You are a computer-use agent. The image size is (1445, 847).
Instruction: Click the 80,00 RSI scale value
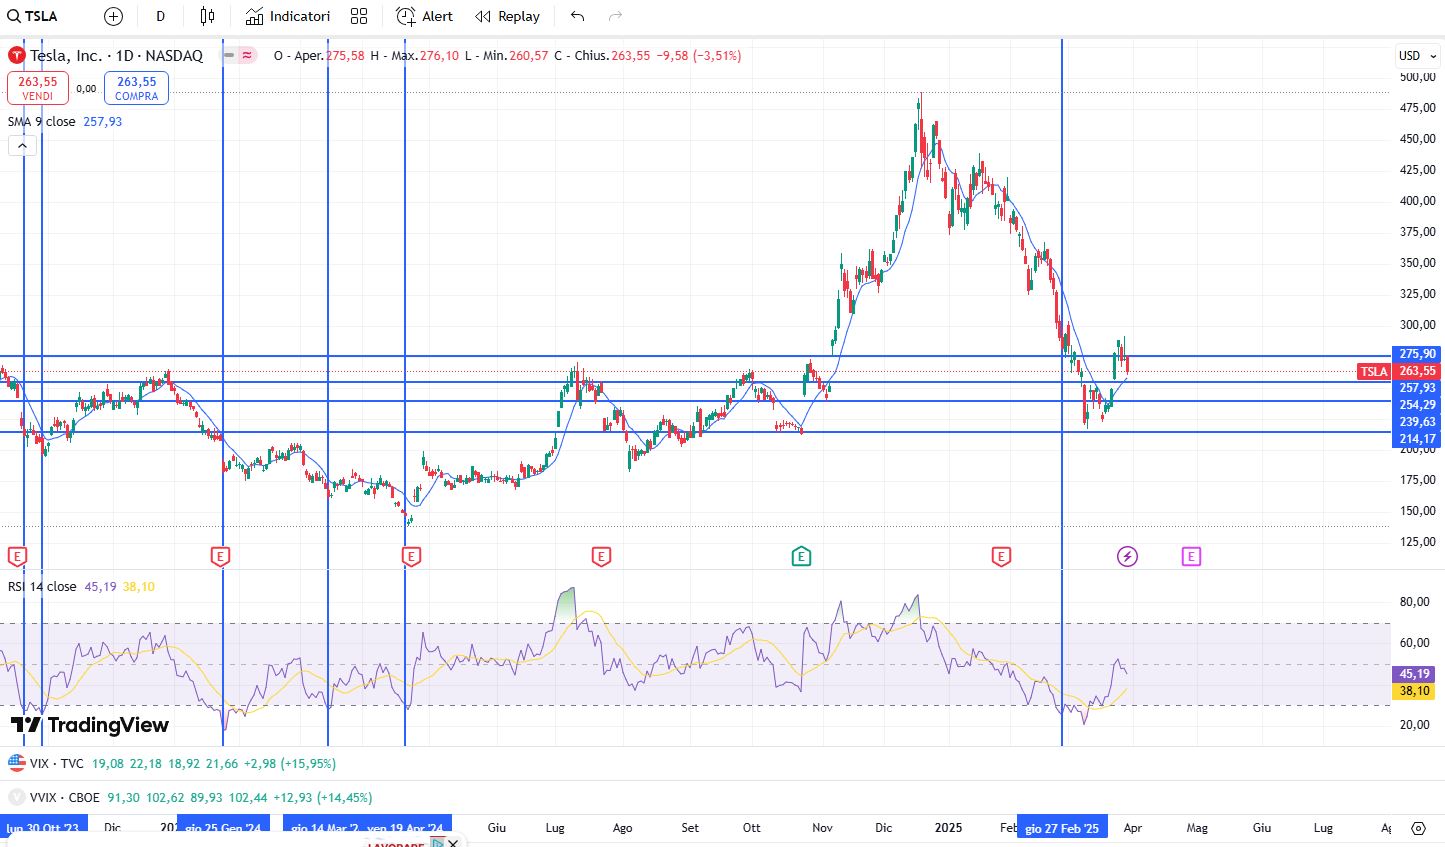click(1414, 602)
